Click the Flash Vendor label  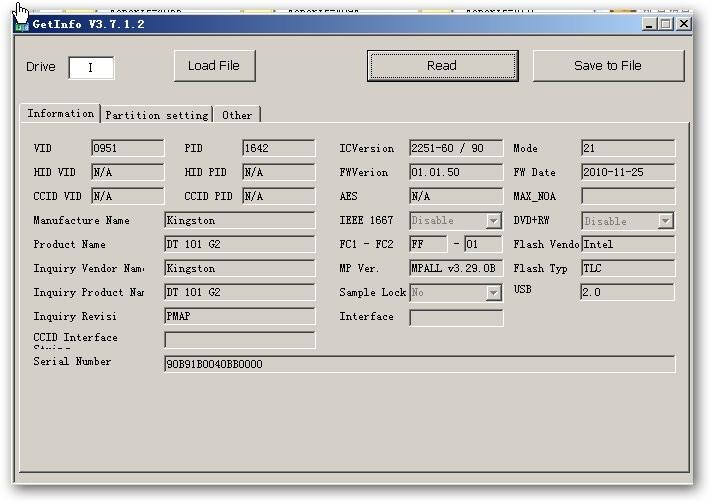pyautogui.click(x=546, y=244)
